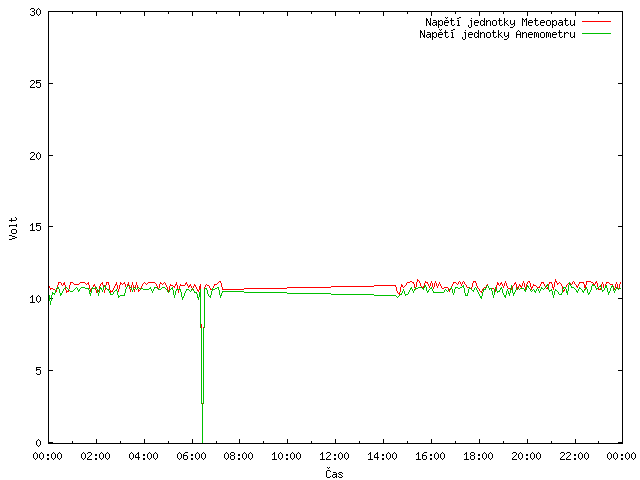Click the 06:00 time tick label
The width and height of the screenshot is (640, 480).
click(x=191, y=456)
